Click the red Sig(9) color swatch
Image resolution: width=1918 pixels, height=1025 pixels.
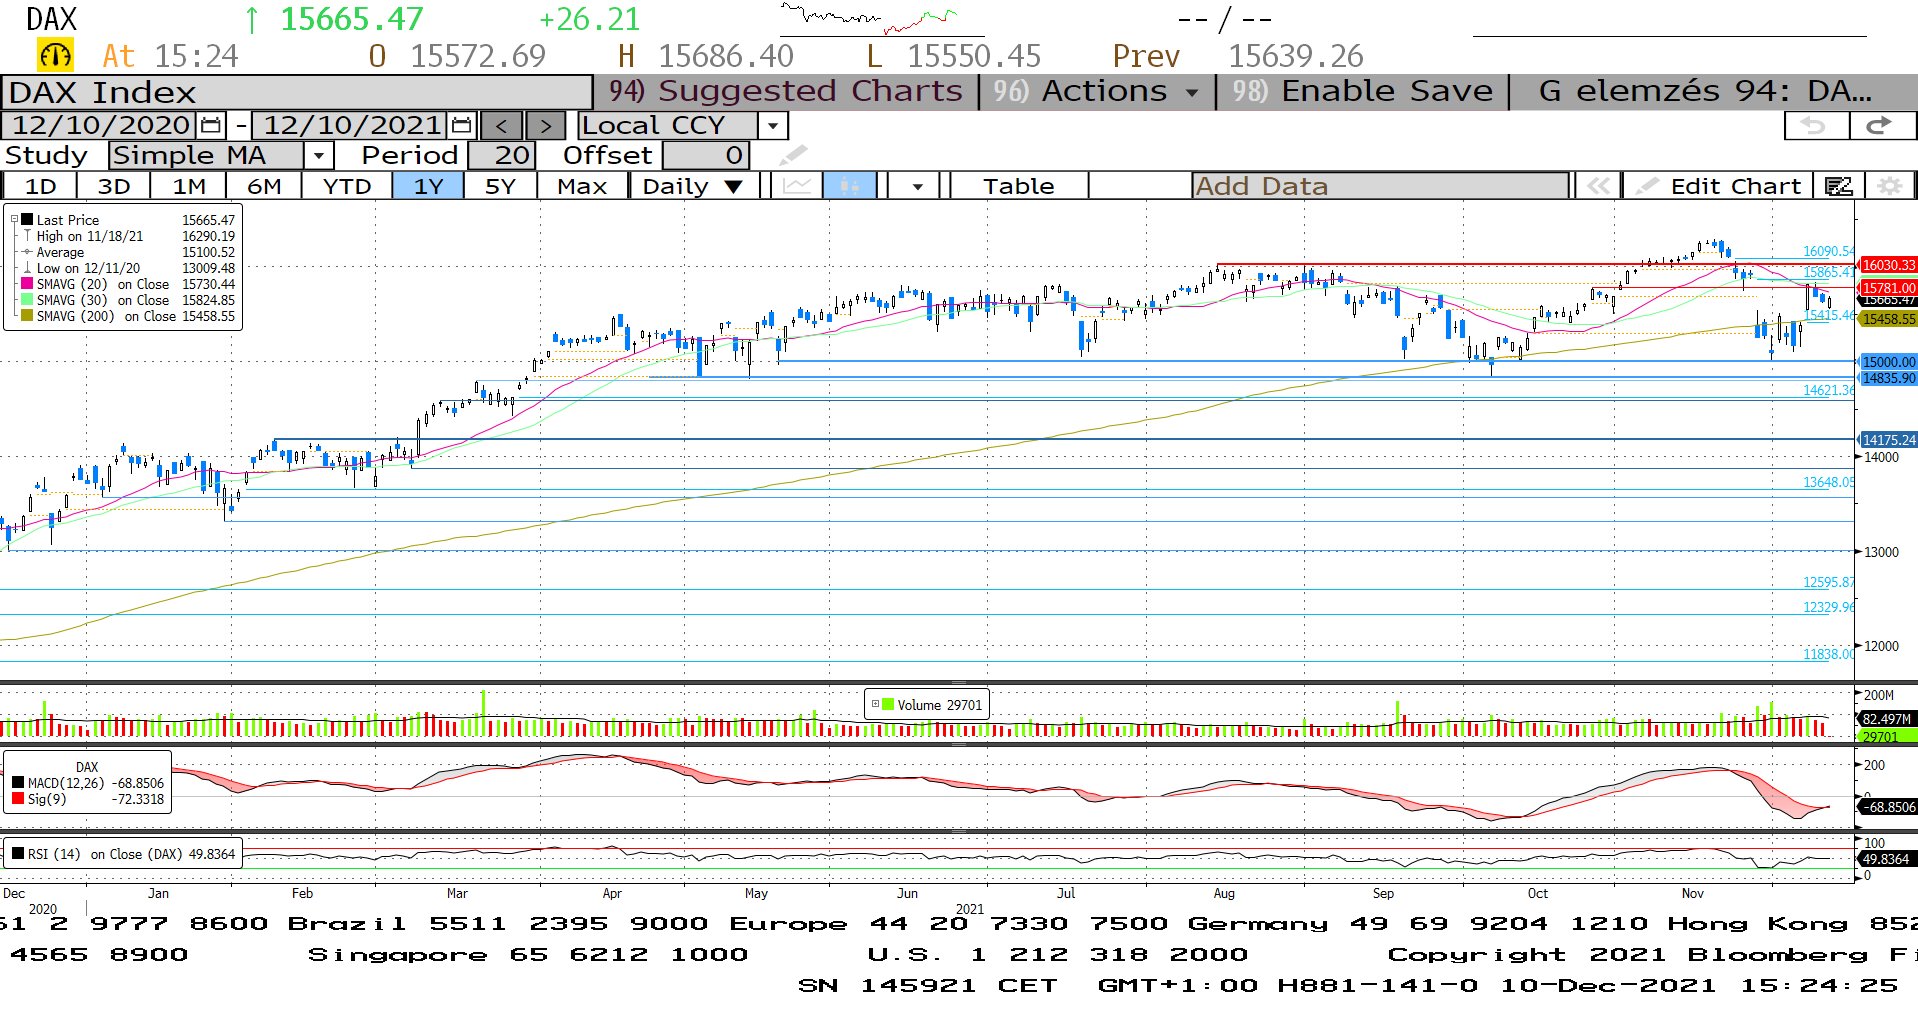(17, 799)
